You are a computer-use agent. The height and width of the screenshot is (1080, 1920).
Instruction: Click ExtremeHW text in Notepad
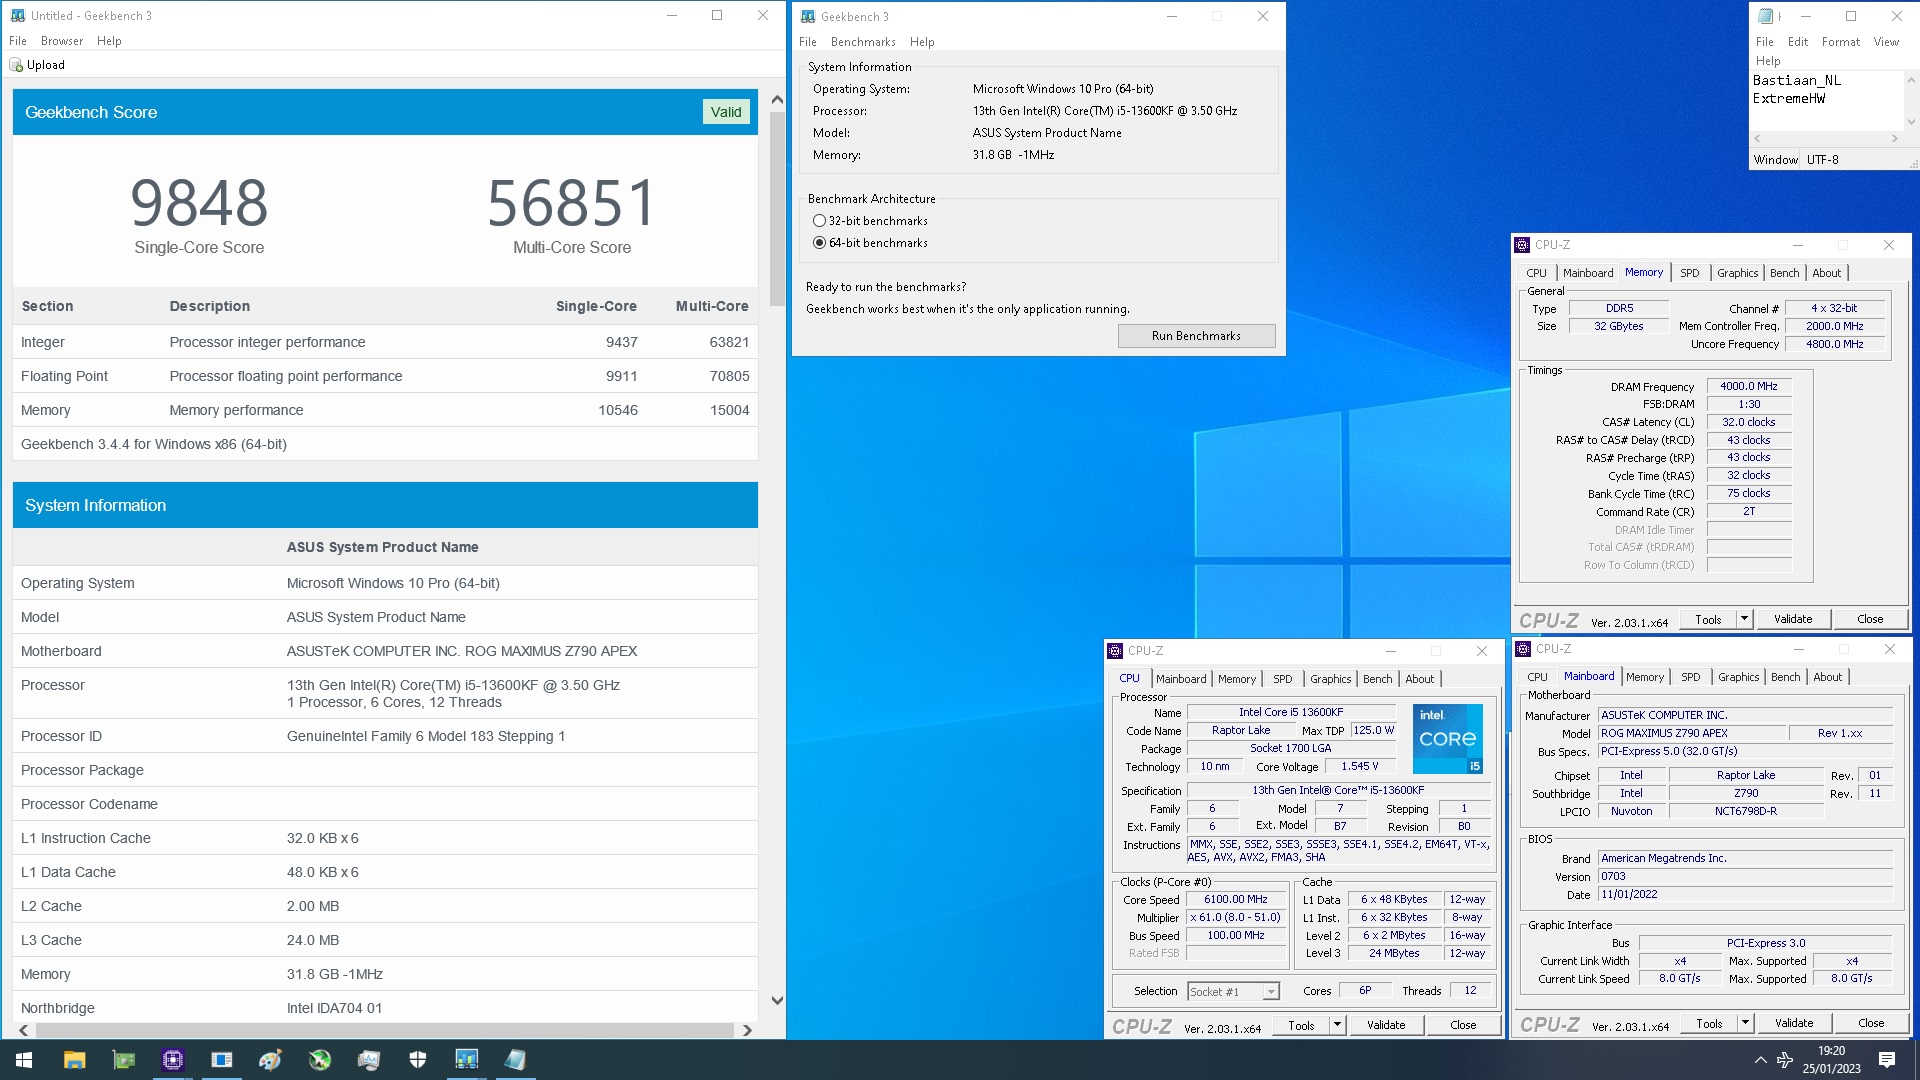tap(1788, 98)
